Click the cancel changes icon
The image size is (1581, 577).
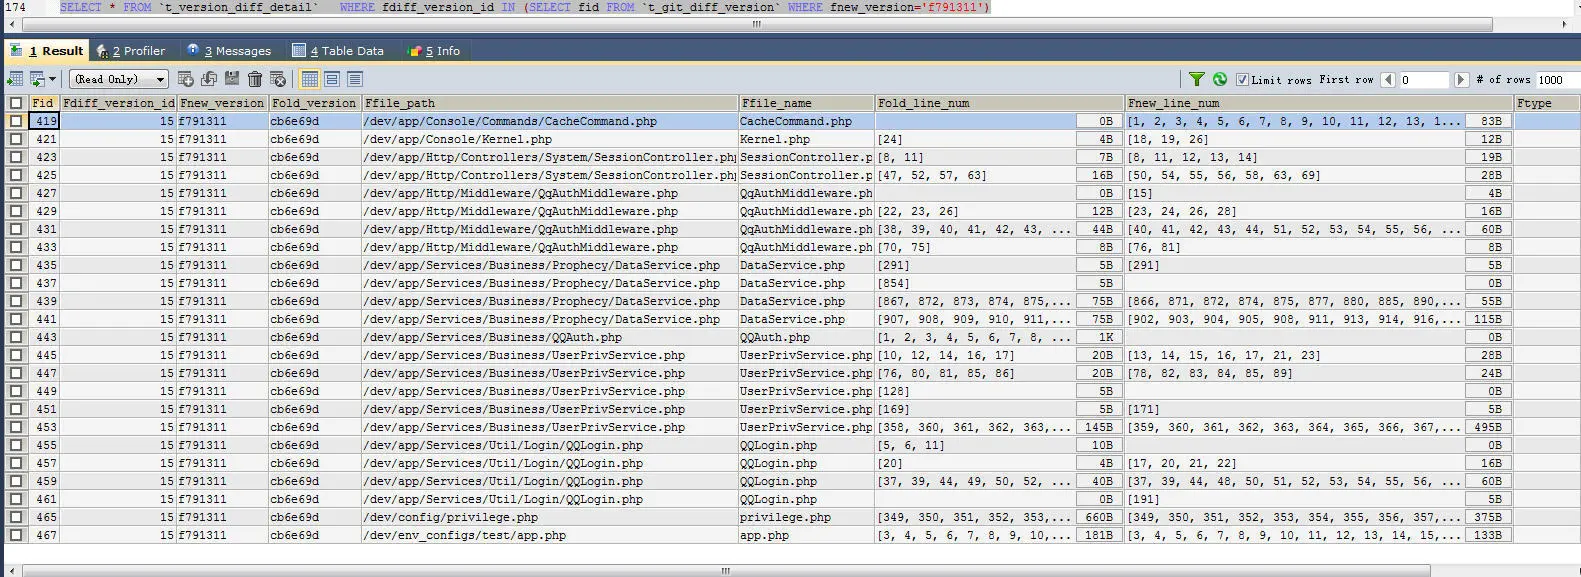click(x=278, y=79)
